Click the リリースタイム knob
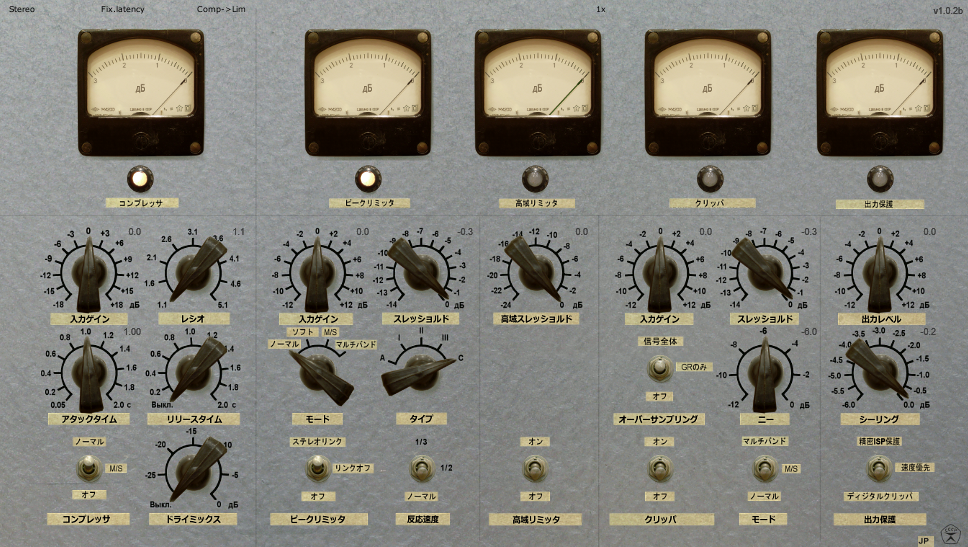This screenshot has height=547, width=968. coord(193,372)
